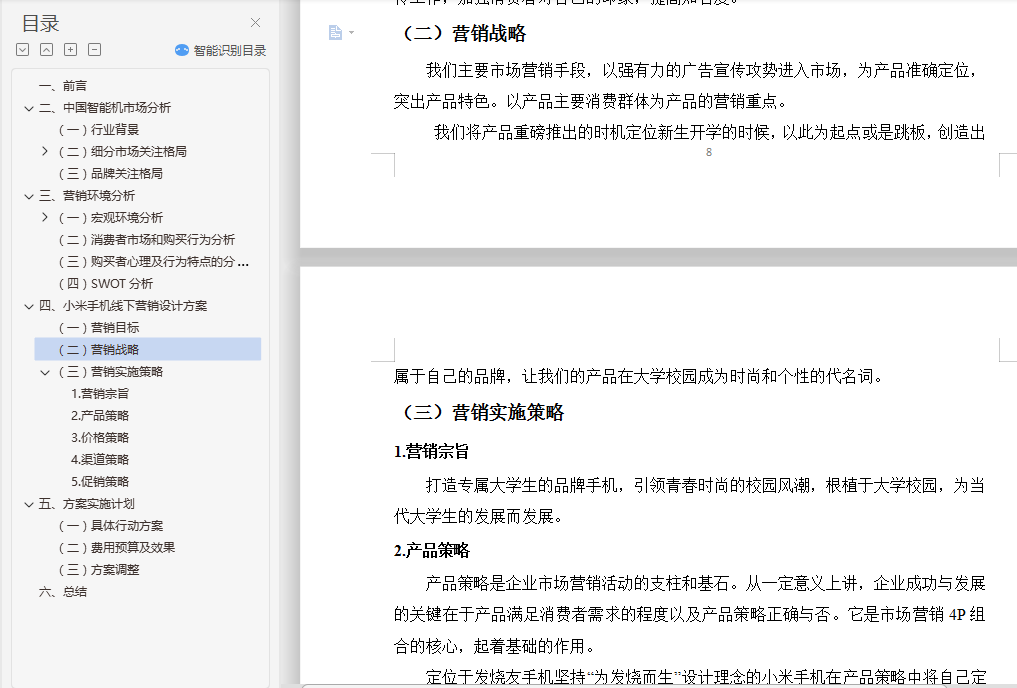Image resolution: width=1017 pixels, height=688 pixels.
Task: Jump to (三)营销实施策略 in outline
Action: pyautogui.click(x=110, y=372)
